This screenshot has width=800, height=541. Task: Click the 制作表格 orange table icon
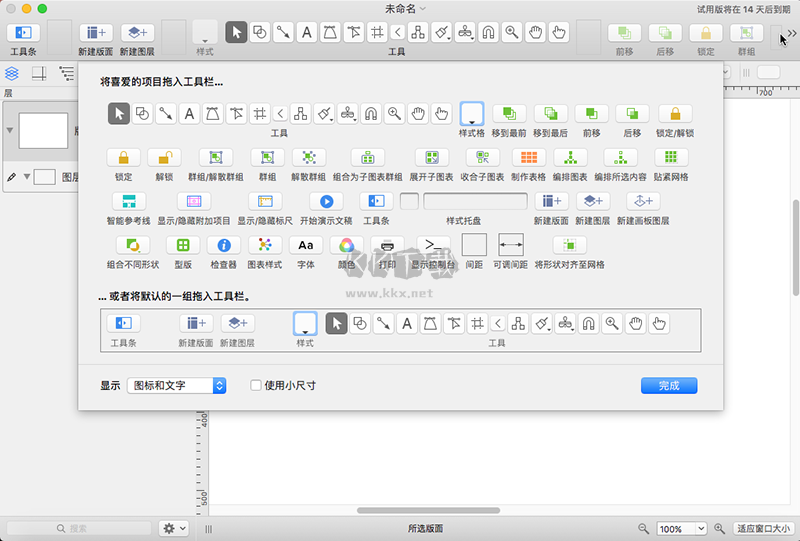pos(526,157)
